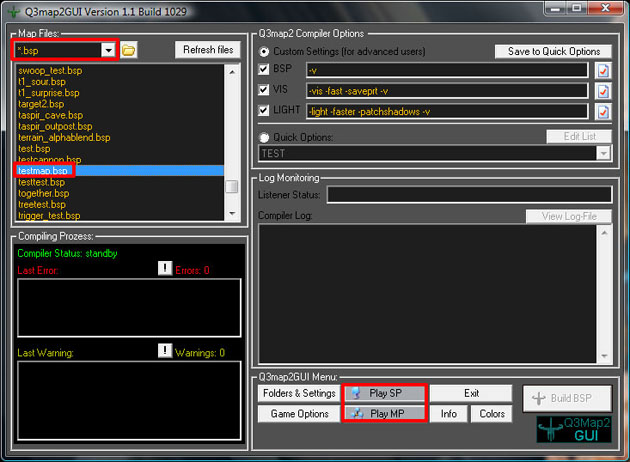
Task: Click the exclamation icon next to Errors
Action: (165, 268)
